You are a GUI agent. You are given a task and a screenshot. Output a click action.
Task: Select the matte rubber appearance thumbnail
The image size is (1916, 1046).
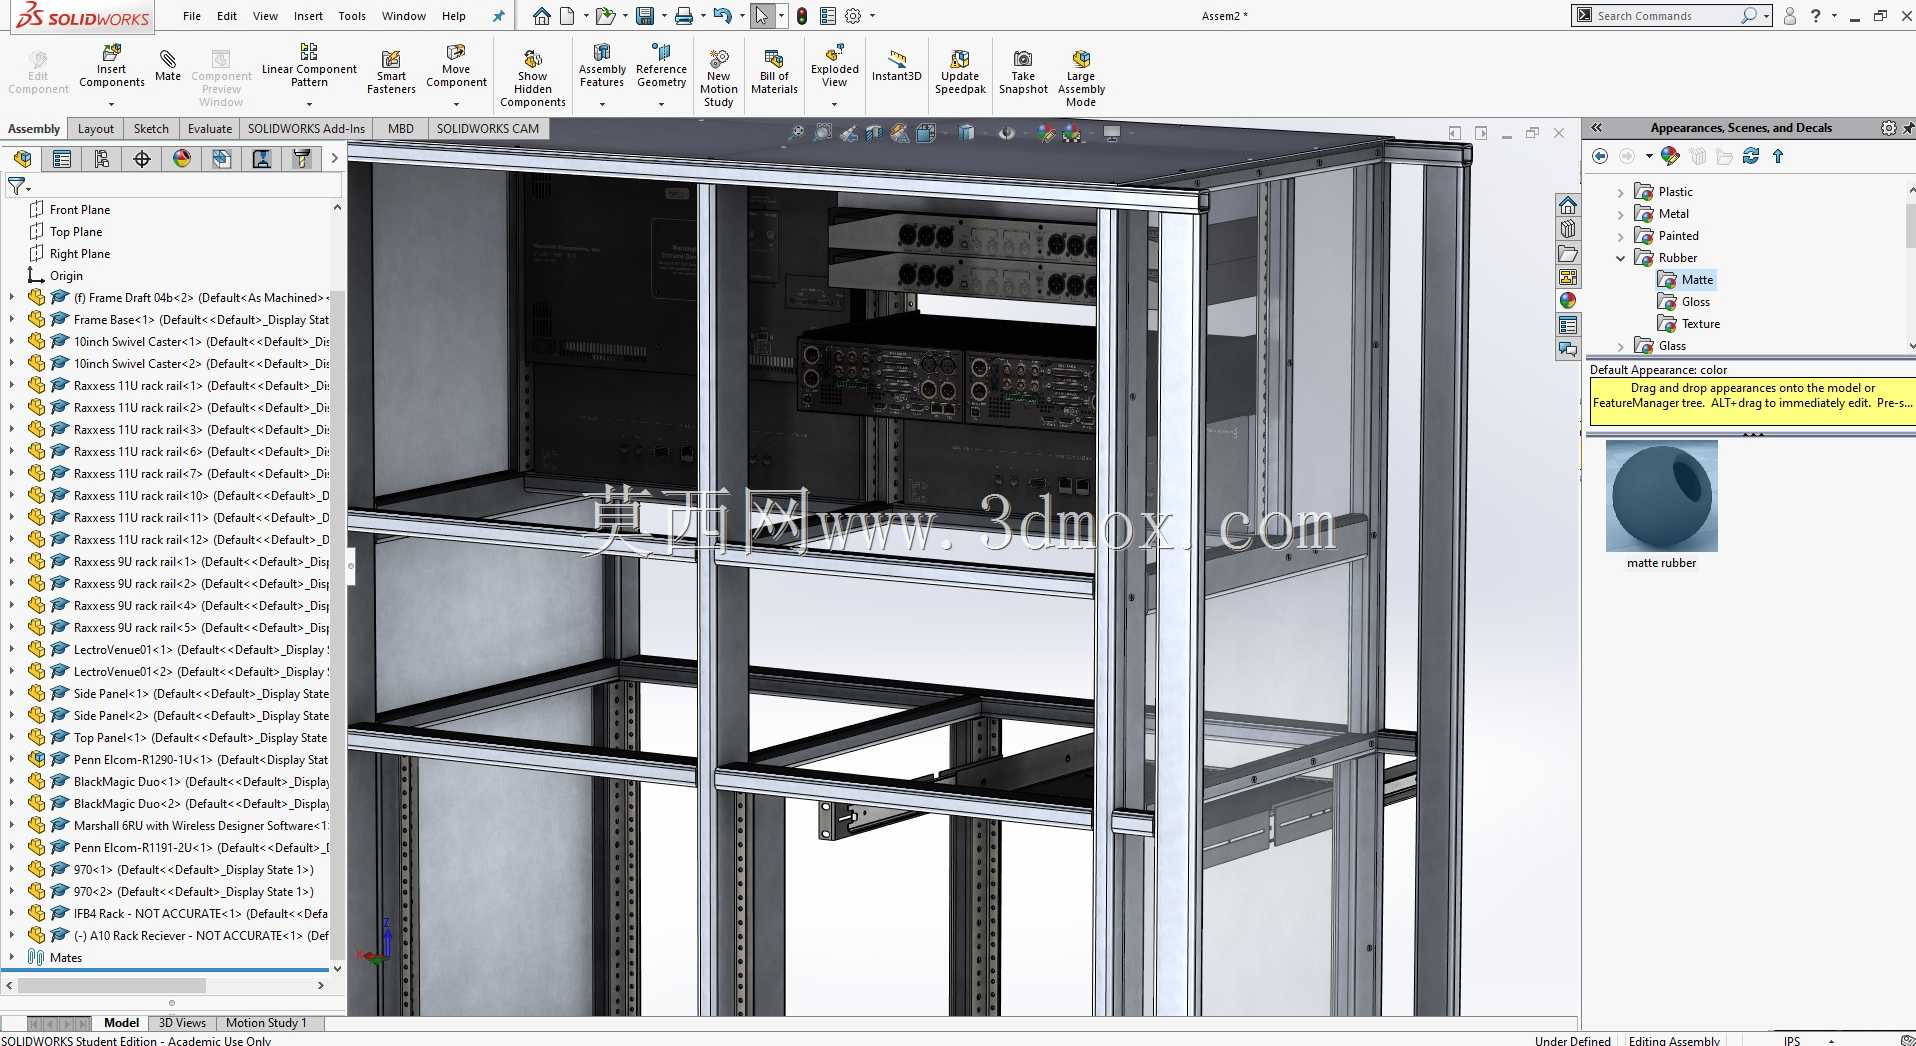1661,496
